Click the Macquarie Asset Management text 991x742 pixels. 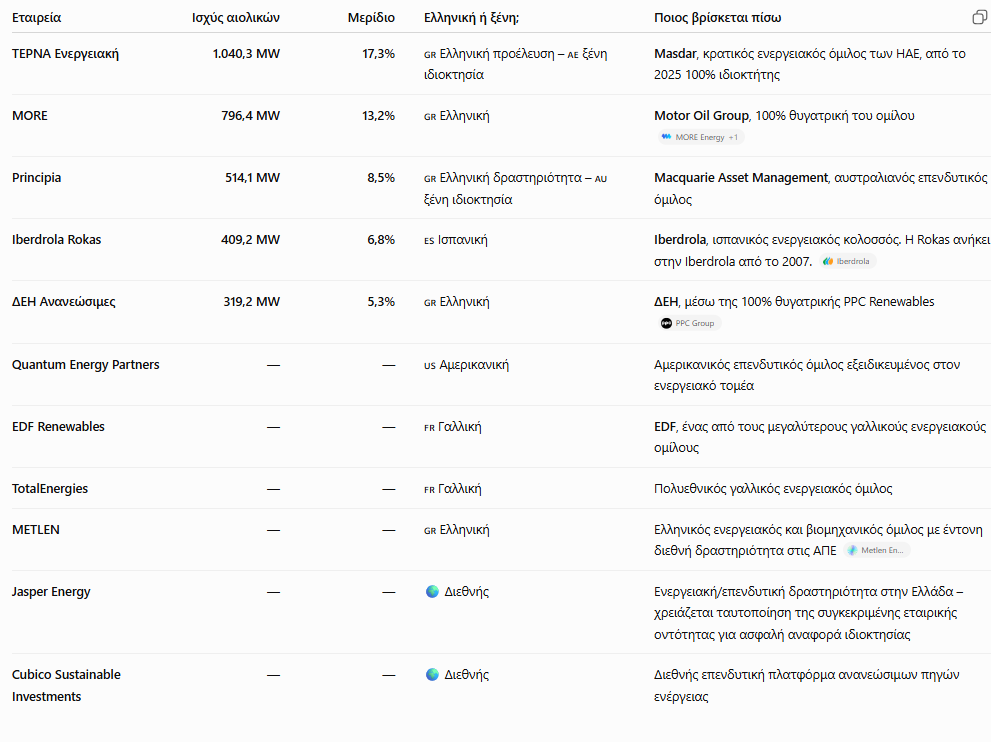[x=741, y=178]
